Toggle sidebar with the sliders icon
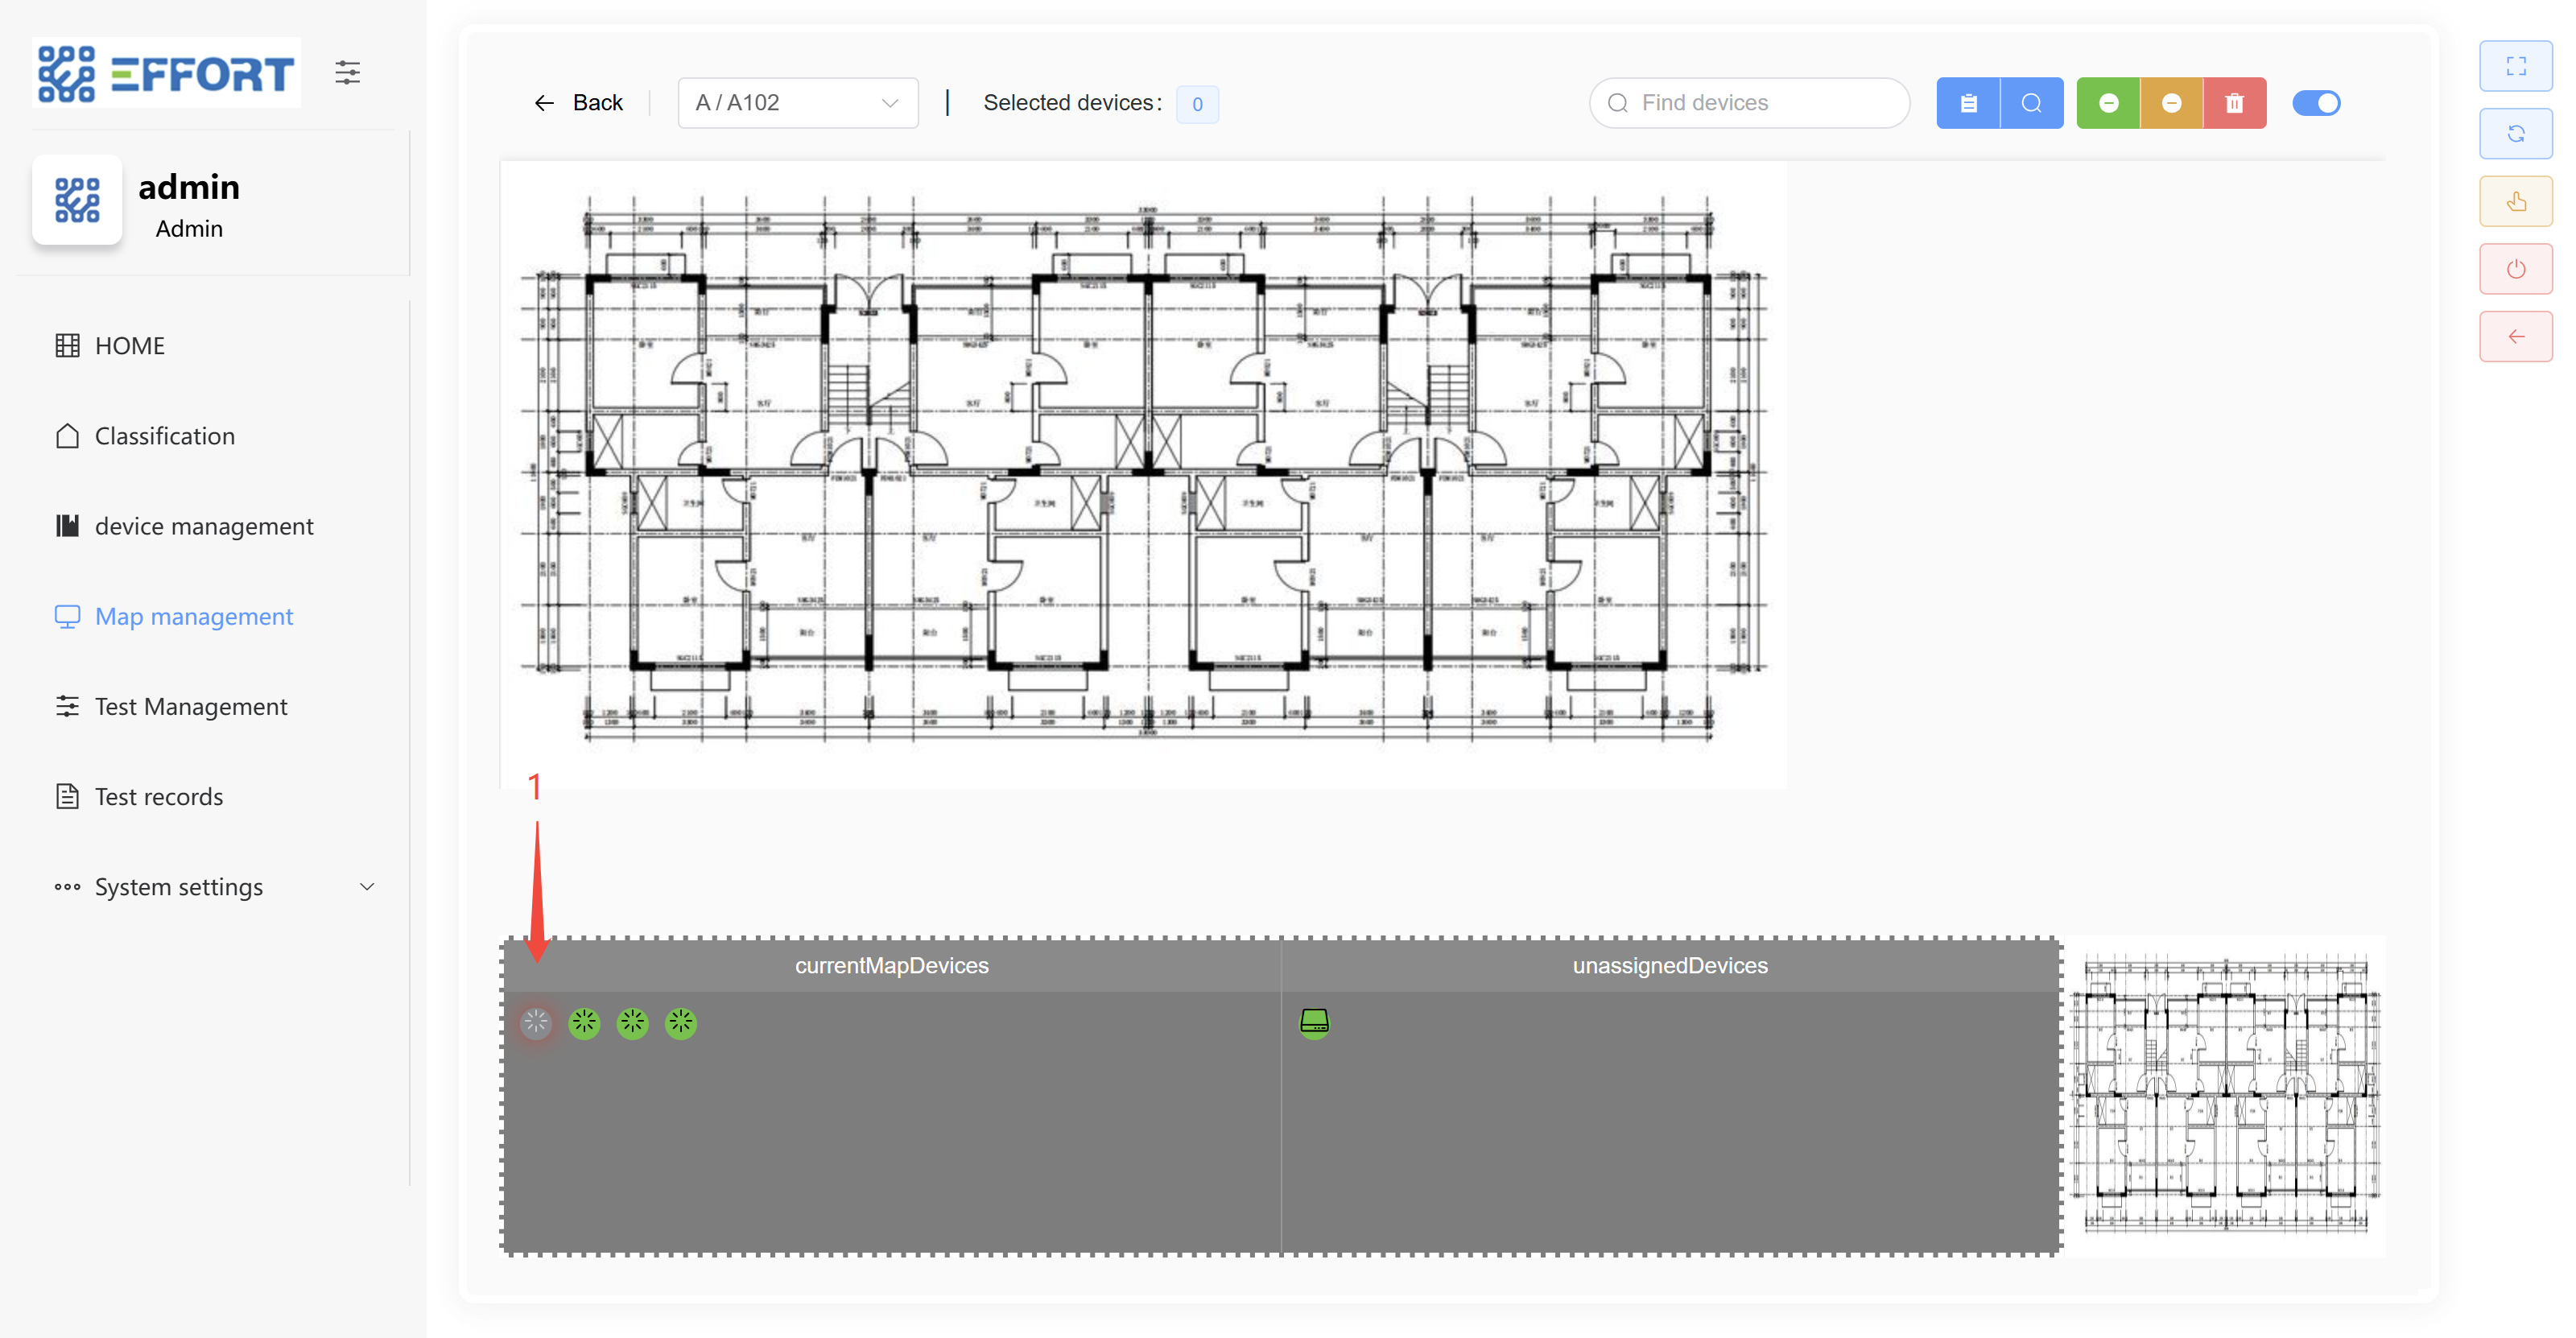Image resolution: width=2576 pixels, height=1338 pixels. click(347, 72)
